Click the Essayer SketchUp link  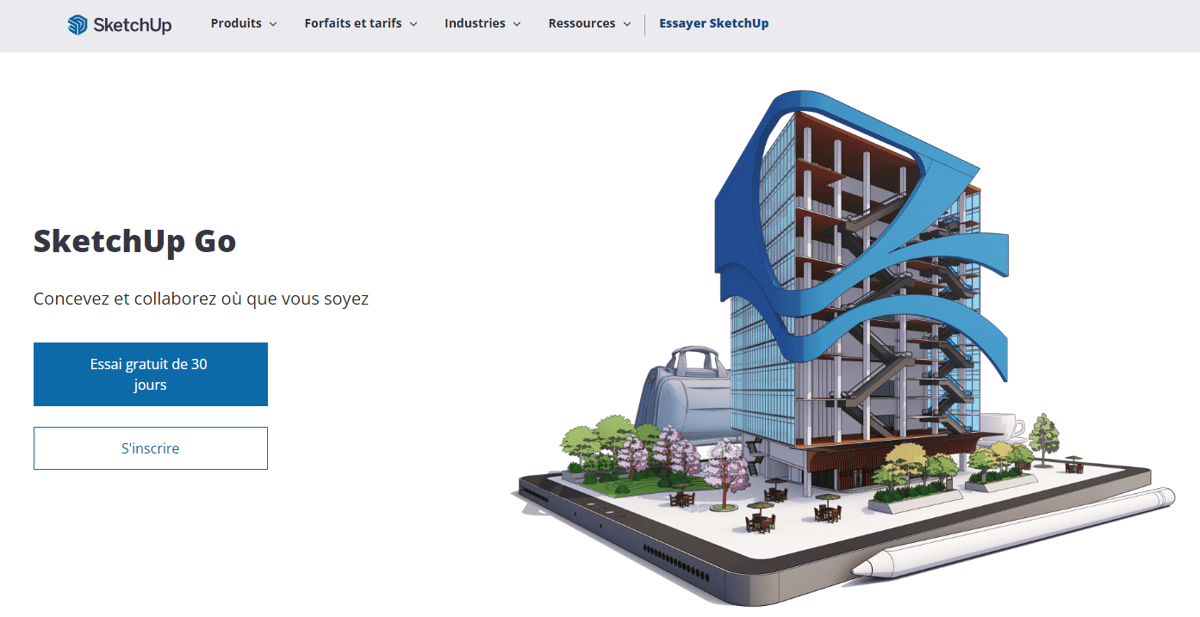pyautogui.click(x=713, y=23)
